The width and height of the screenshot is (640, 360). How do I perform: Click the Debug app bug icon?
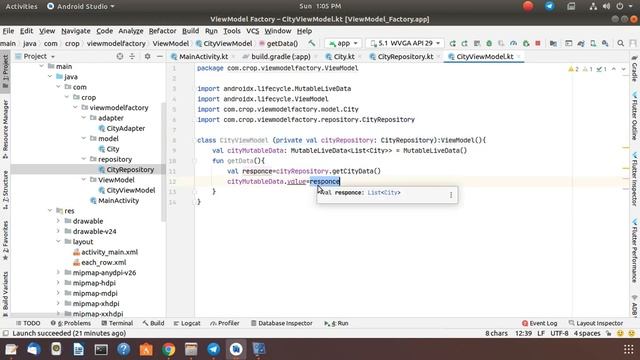489,43
